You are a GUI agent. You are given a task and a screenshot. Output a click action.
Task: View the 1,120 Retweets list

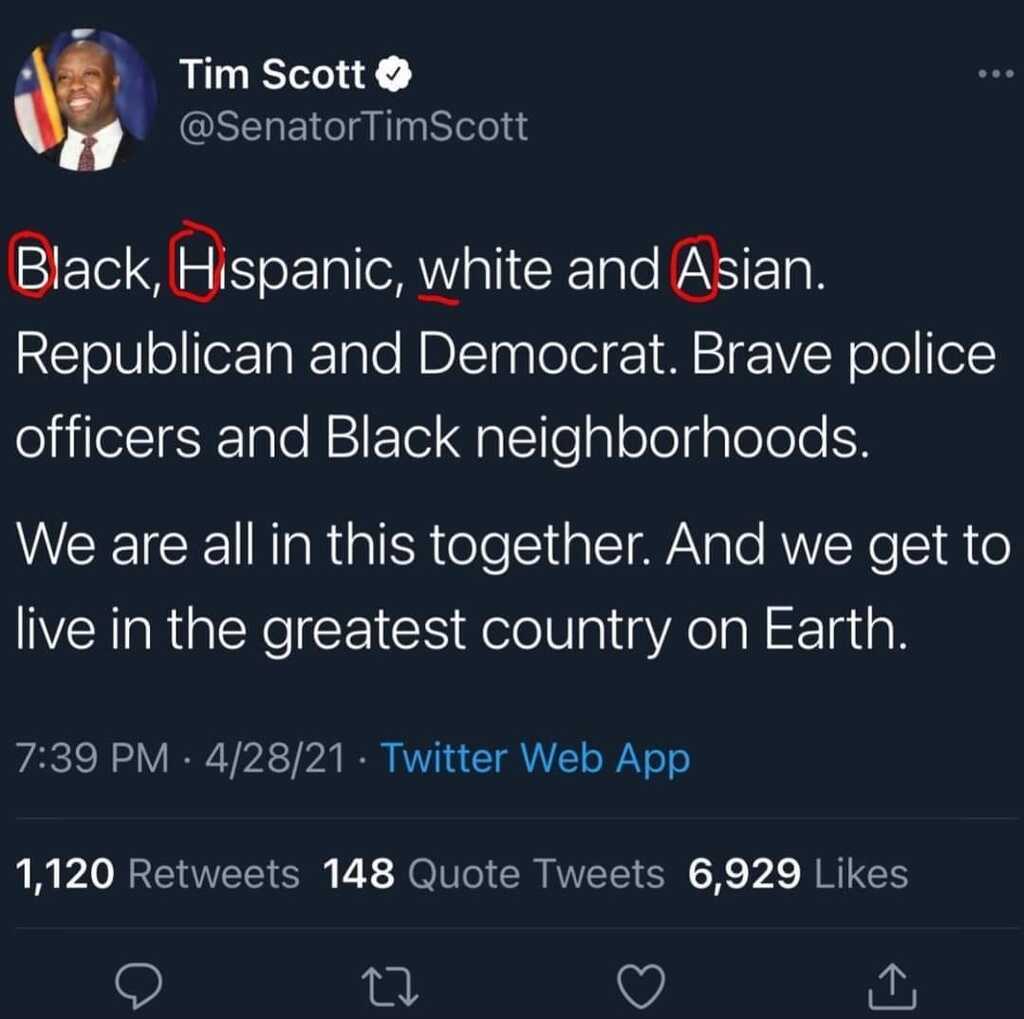pos(157,873)
